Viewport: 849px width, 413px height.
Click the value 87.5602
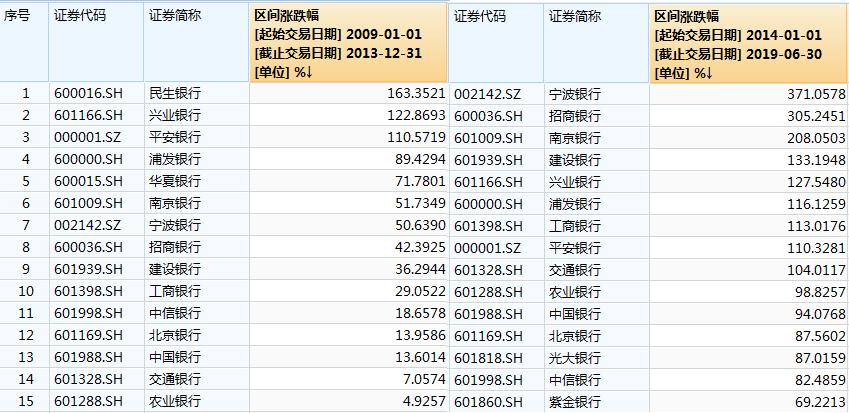tap(820, 336)
